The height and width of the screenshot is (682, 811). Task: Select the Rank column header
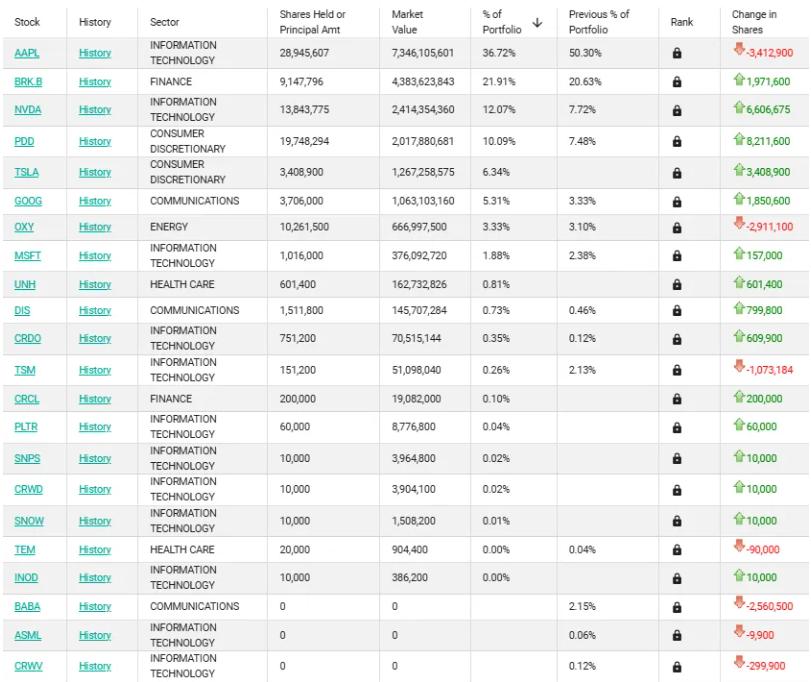pos(682,22)
